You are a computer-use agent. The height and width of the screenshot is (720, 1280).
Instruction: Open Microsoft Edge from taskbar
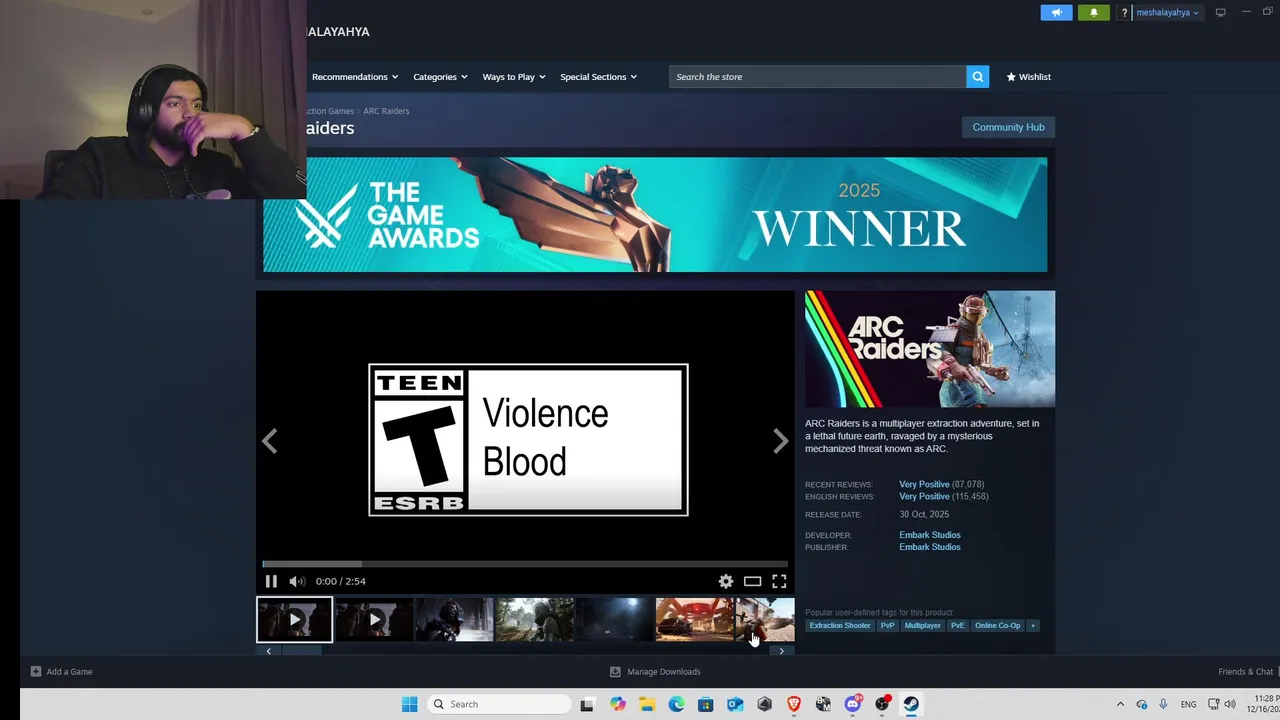coord(677,704)
